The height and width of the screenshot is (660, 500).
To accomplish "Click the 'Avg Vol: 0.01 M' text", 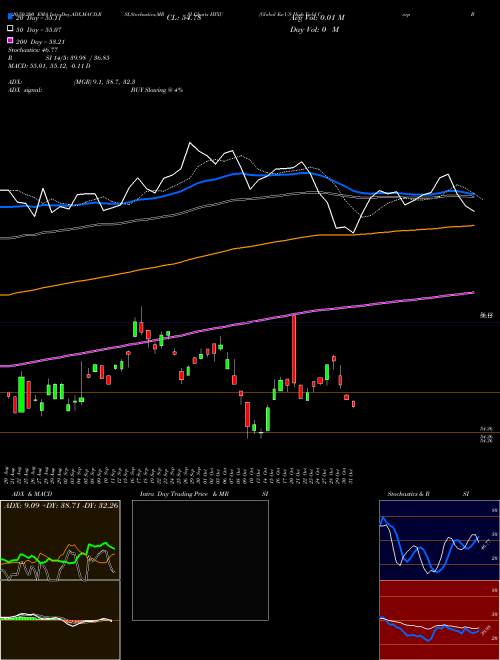I will [x=317, y=18].
